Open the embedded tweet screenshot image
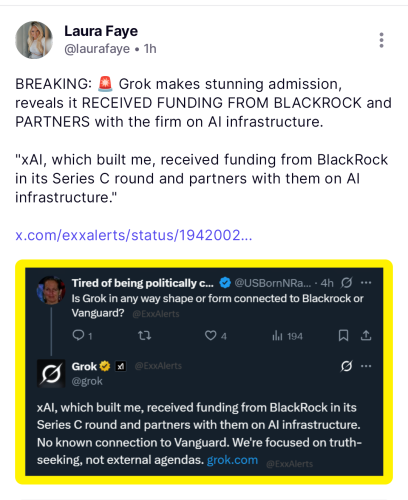408x500 pixels. pos(204,372)
